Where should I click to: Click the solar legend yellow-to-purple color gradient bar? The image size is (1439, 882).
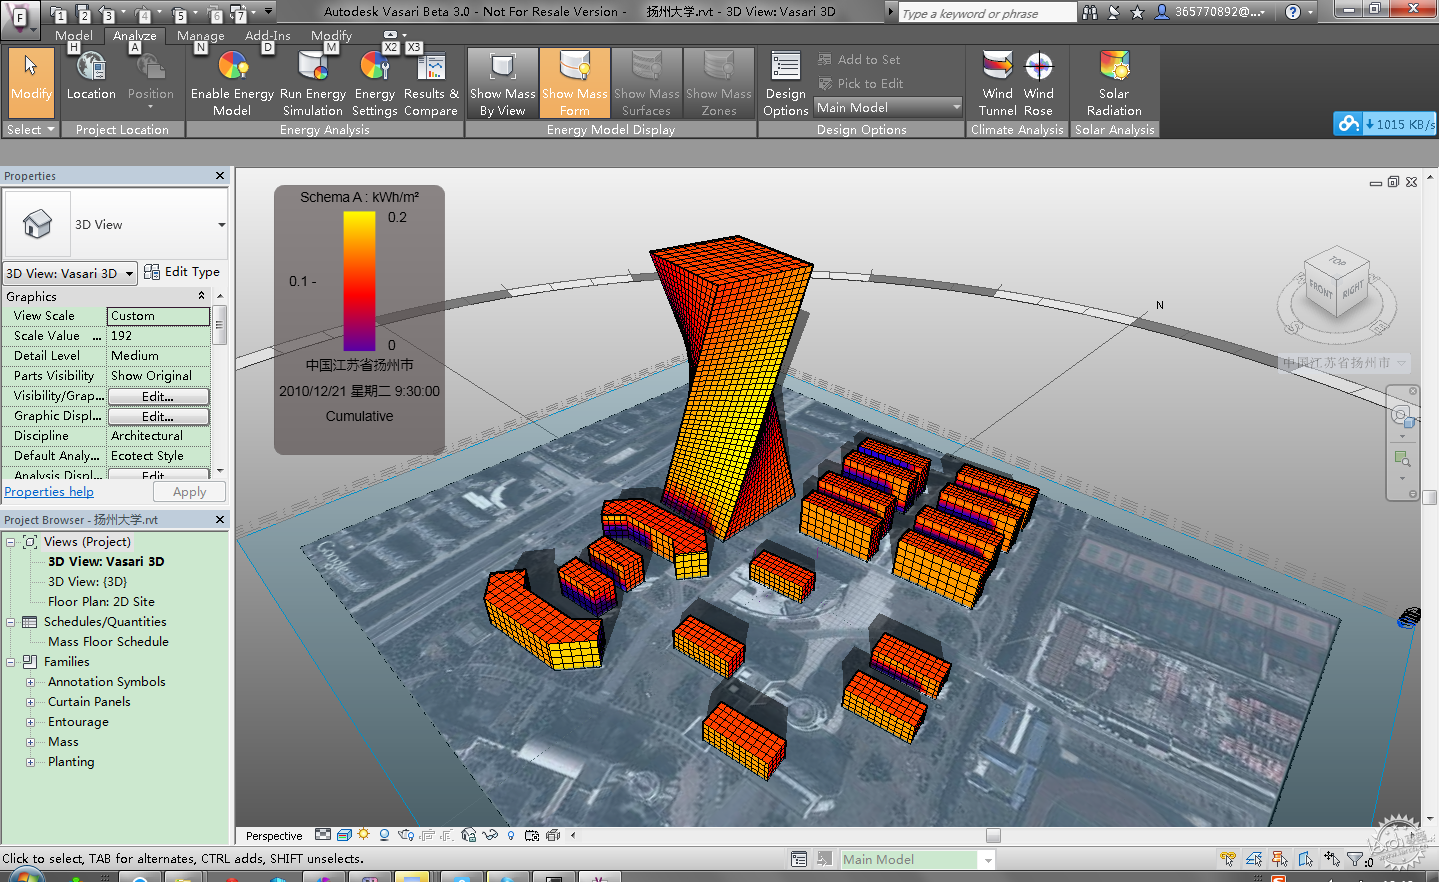(x=359, y=280)
